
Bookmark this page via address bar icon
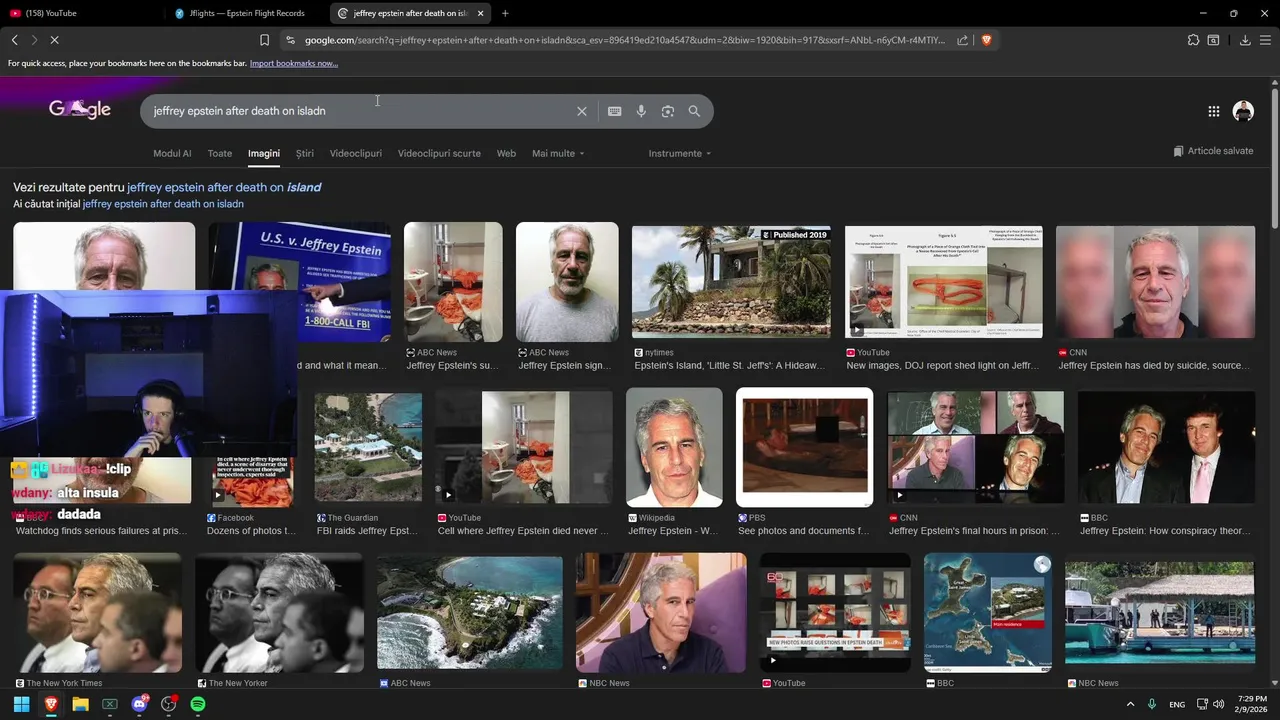pos(264,40)
